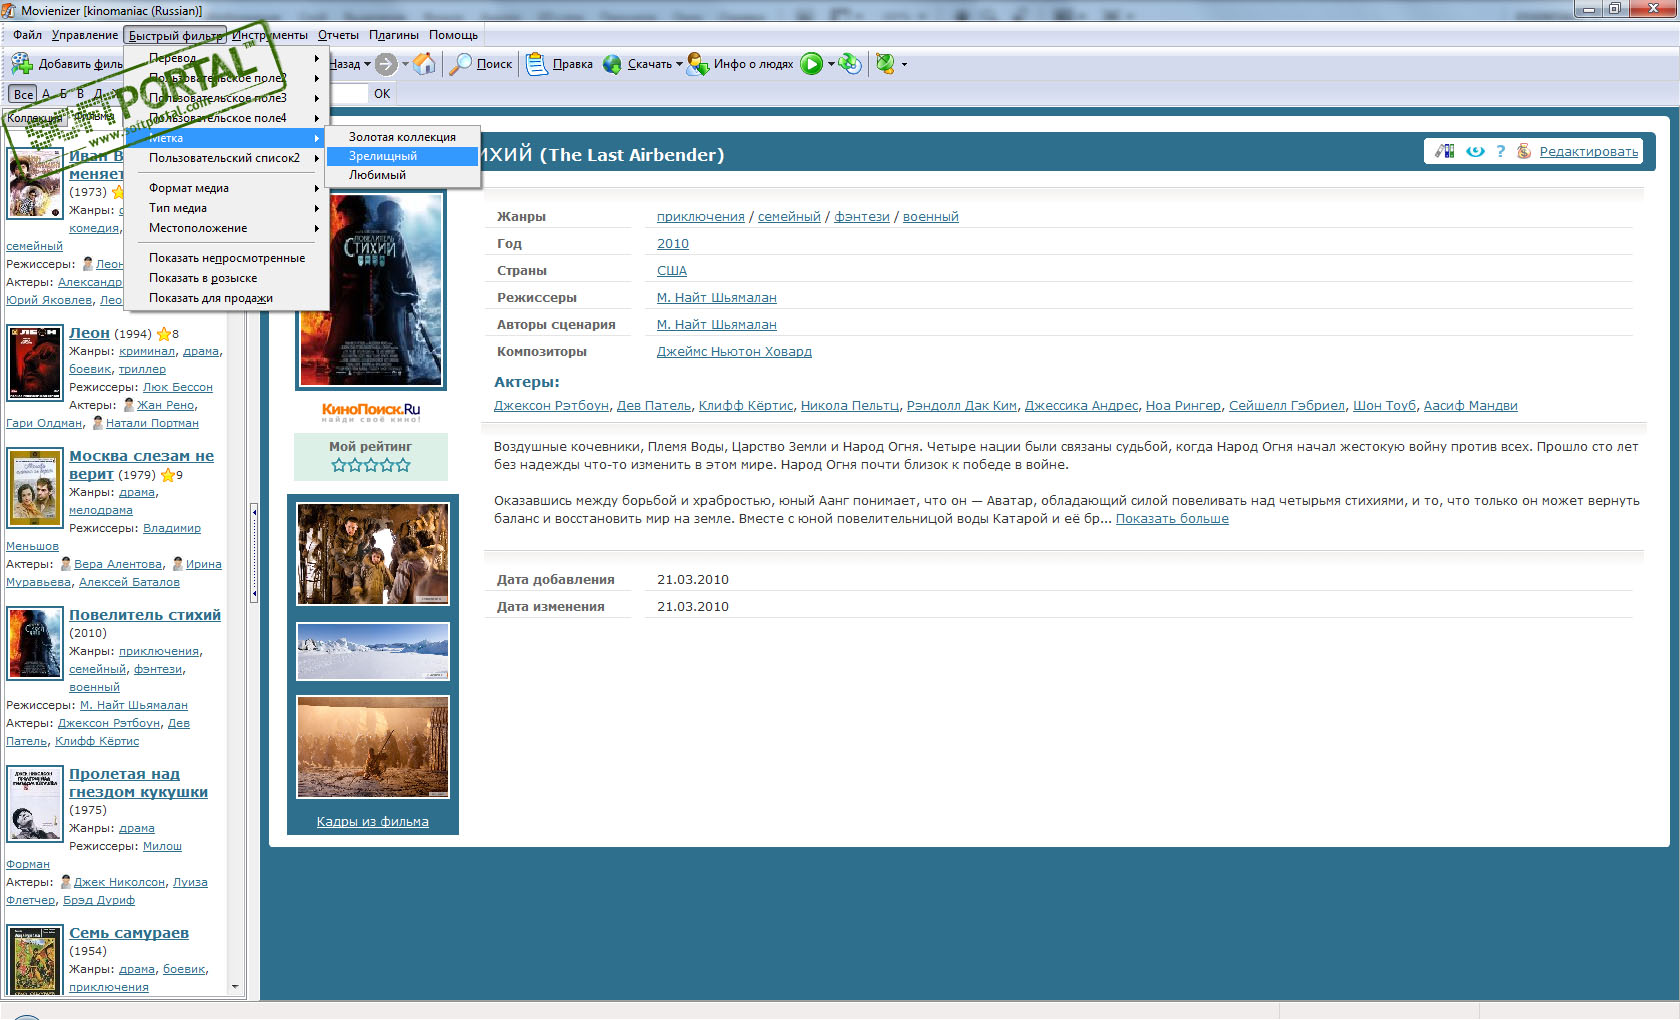Open the Пролетая над гнездом кукушки entry

pos(139,783)
